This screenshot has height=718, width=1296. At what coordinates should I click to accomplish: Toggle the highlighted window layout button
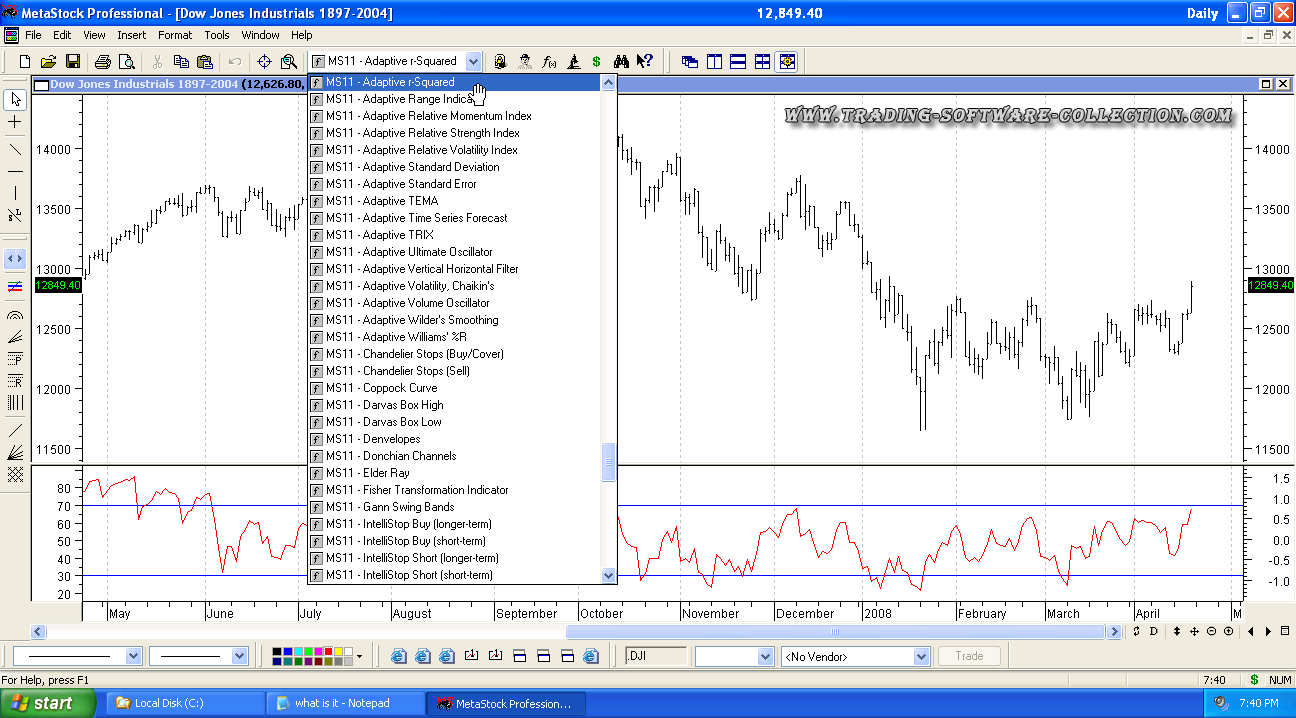(x=787, y=62)
